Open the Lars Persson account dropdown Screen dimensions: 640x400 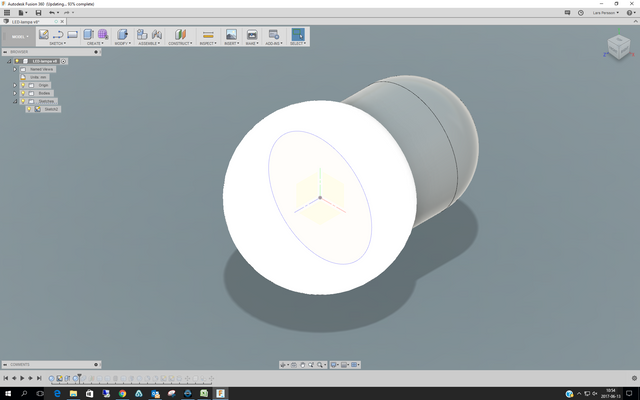(x=606, y=13)
